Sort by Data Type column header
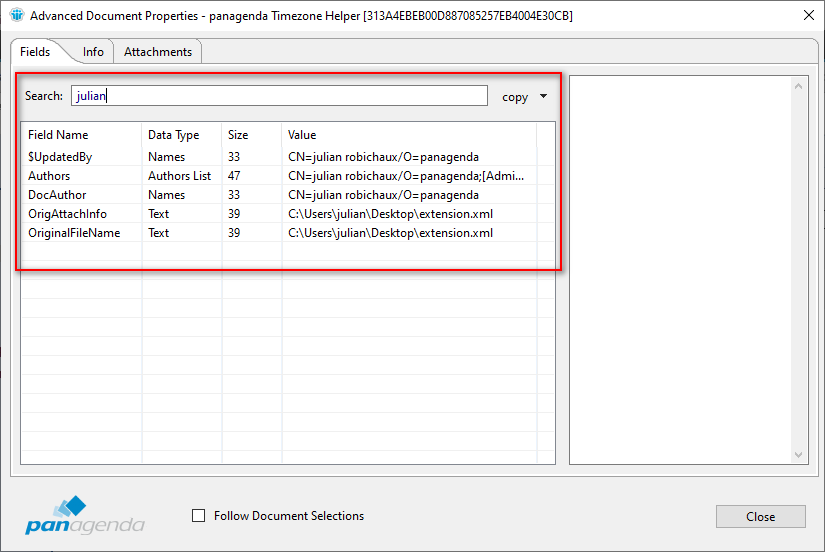Image resolution: width=825 pixels, height=552 pixels. coord(182,135)
